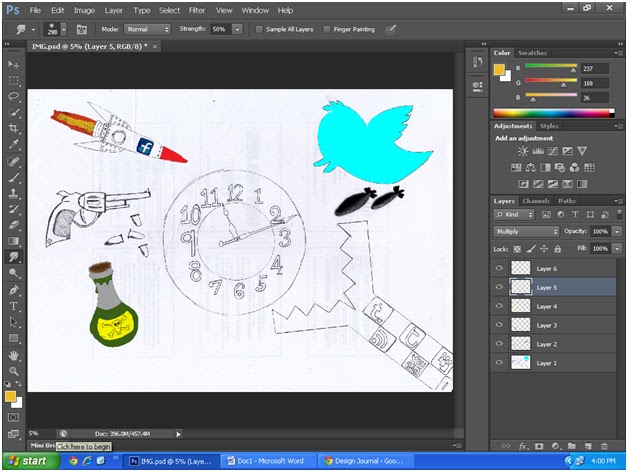Open the tool preset picker arrow

point(33,29)
